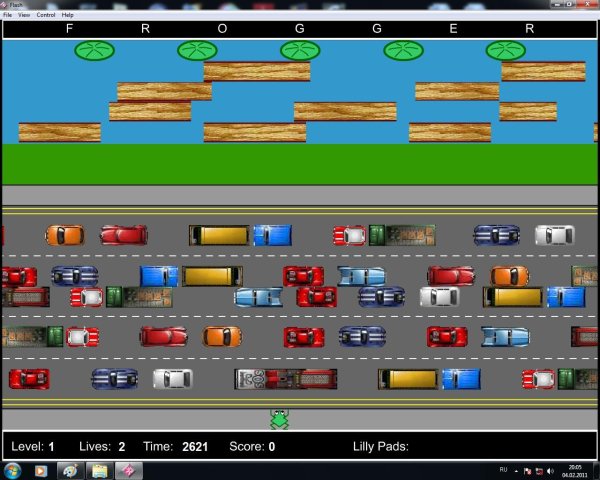The height and width of the screenshot is (480, 600).
Task: Select the second lily pad from the left
Action: pos(197,51)
